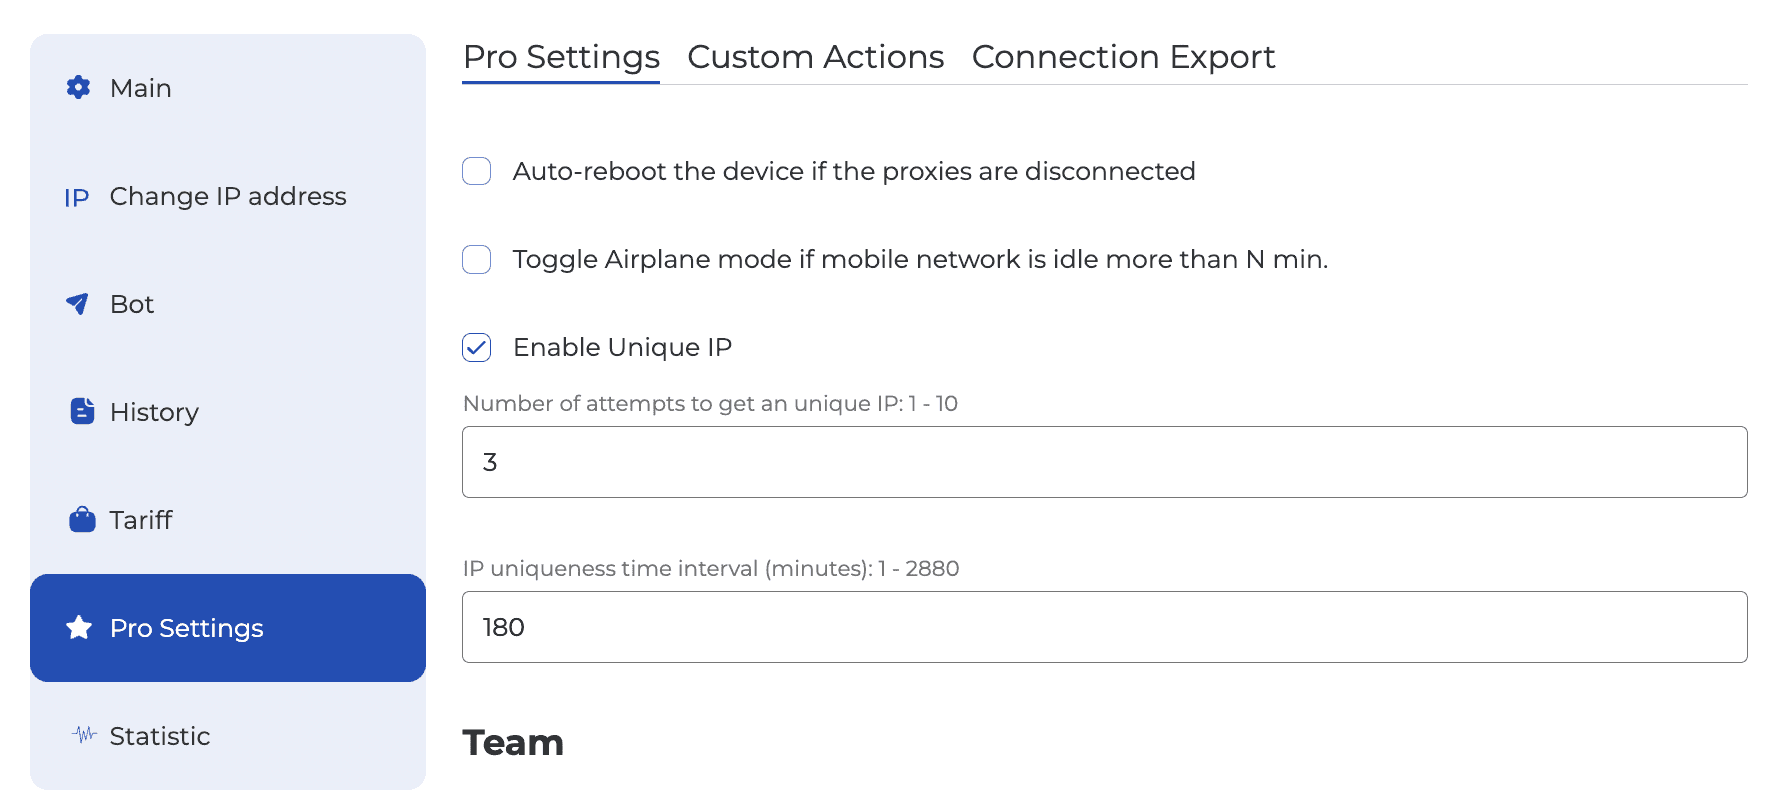1786x812 pixels.
Task: Switch to the Custom Actions tab
Action: coord(815,58)
